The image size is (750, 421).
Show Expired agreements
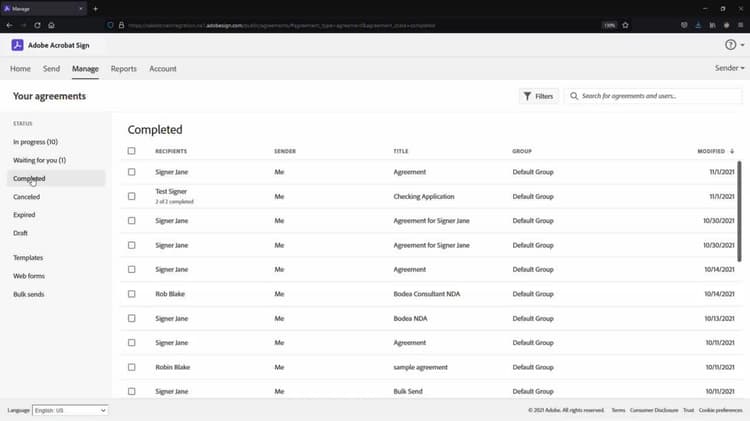tap(24, 215)
